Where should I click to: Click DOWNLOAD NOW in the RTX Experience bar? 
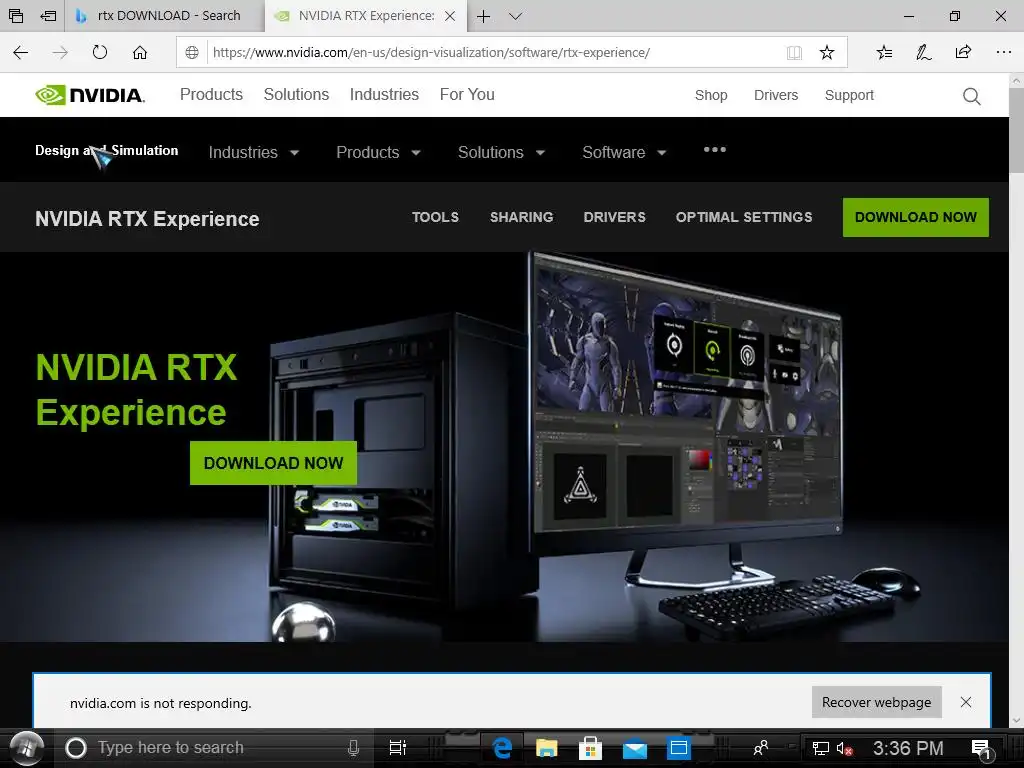point(916,217)
